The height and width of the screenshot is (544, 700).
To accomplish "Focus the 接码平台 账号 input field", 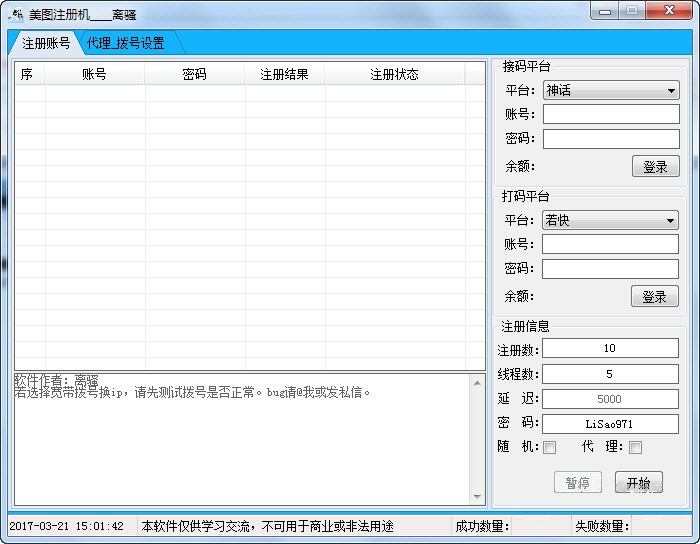I will pos(611,114).
